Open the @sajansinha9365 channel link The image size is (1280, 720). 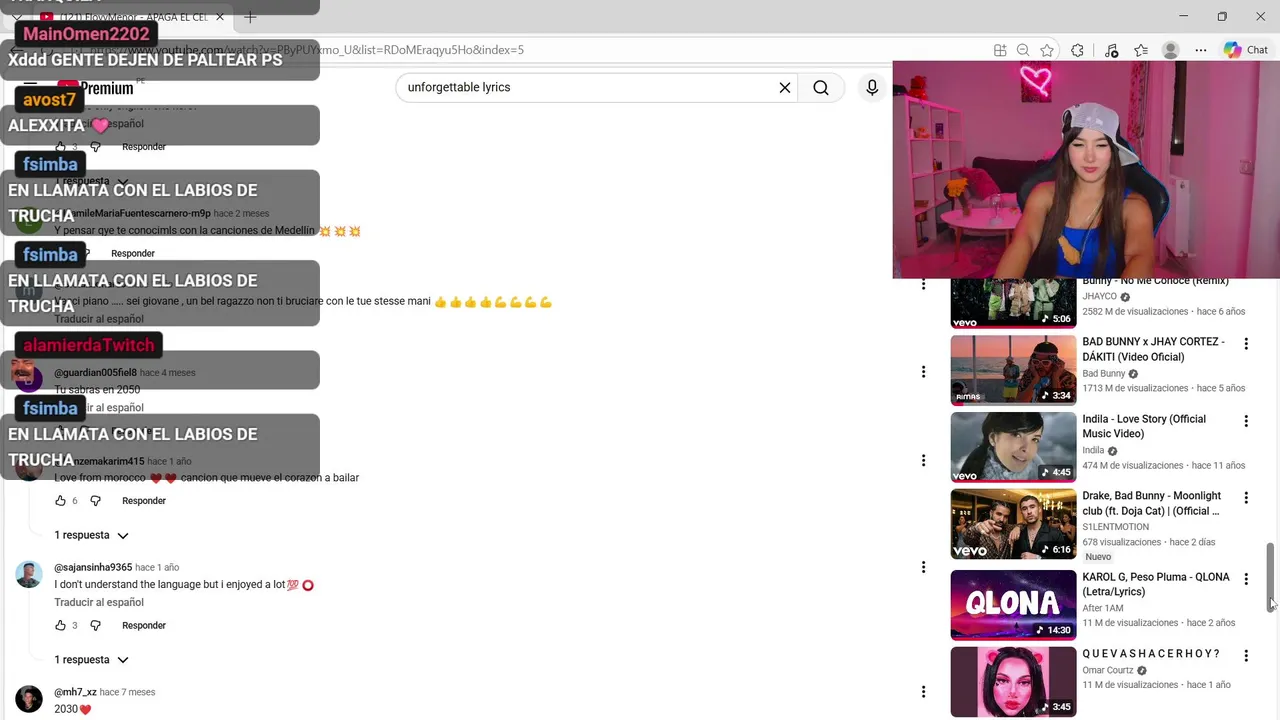(93, 568)
